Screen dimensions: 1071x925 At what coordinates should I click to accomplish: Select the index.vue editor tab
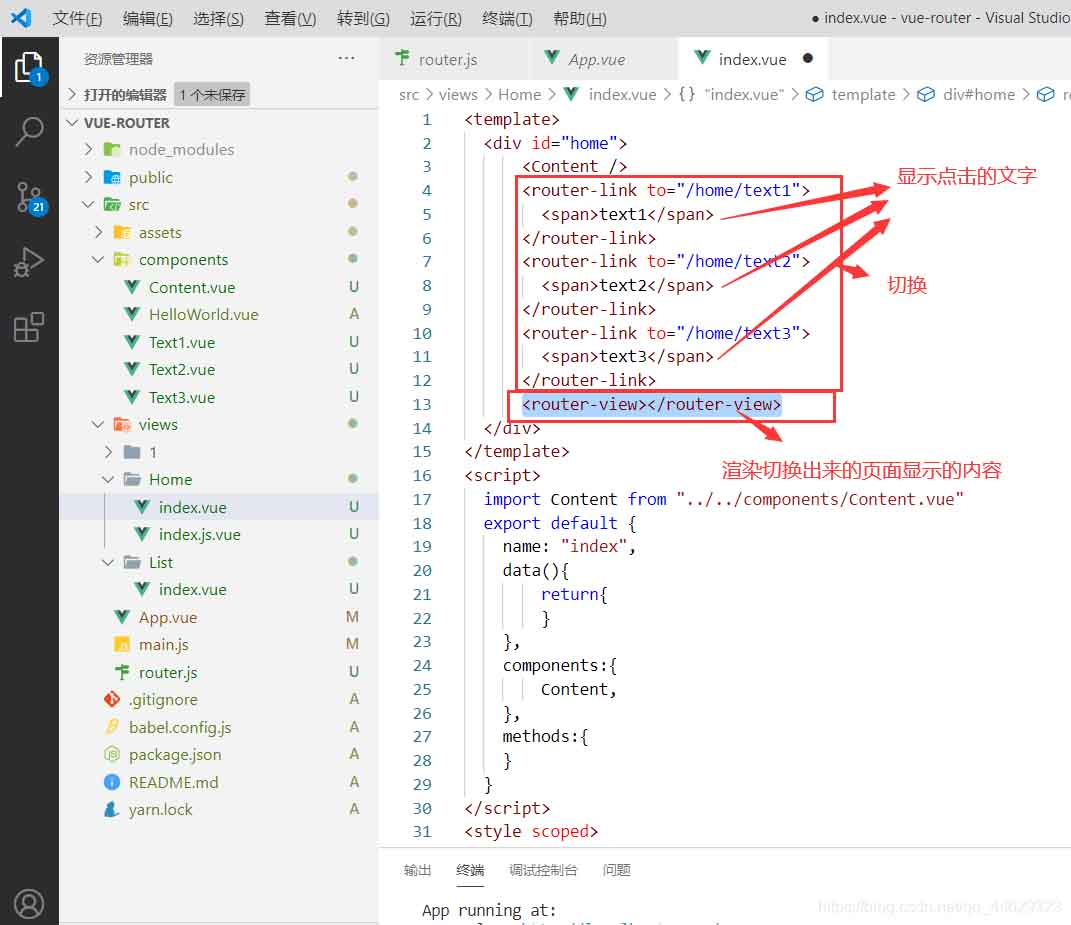[x=753, y=59]
